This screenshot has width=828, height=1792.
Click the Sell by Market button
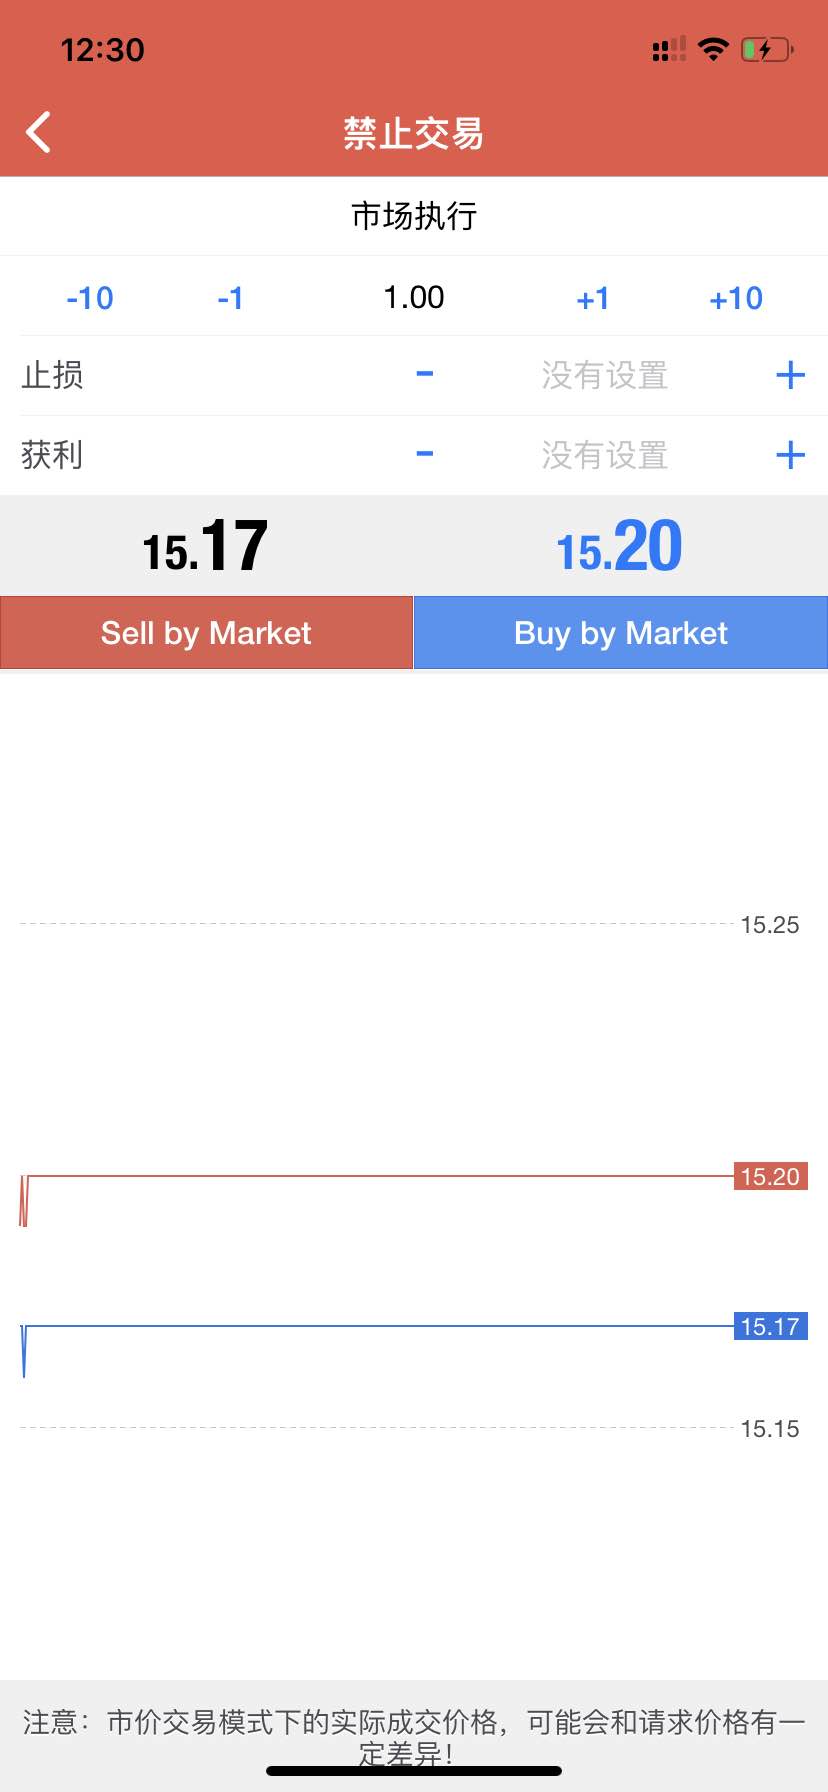click(206, 633)
